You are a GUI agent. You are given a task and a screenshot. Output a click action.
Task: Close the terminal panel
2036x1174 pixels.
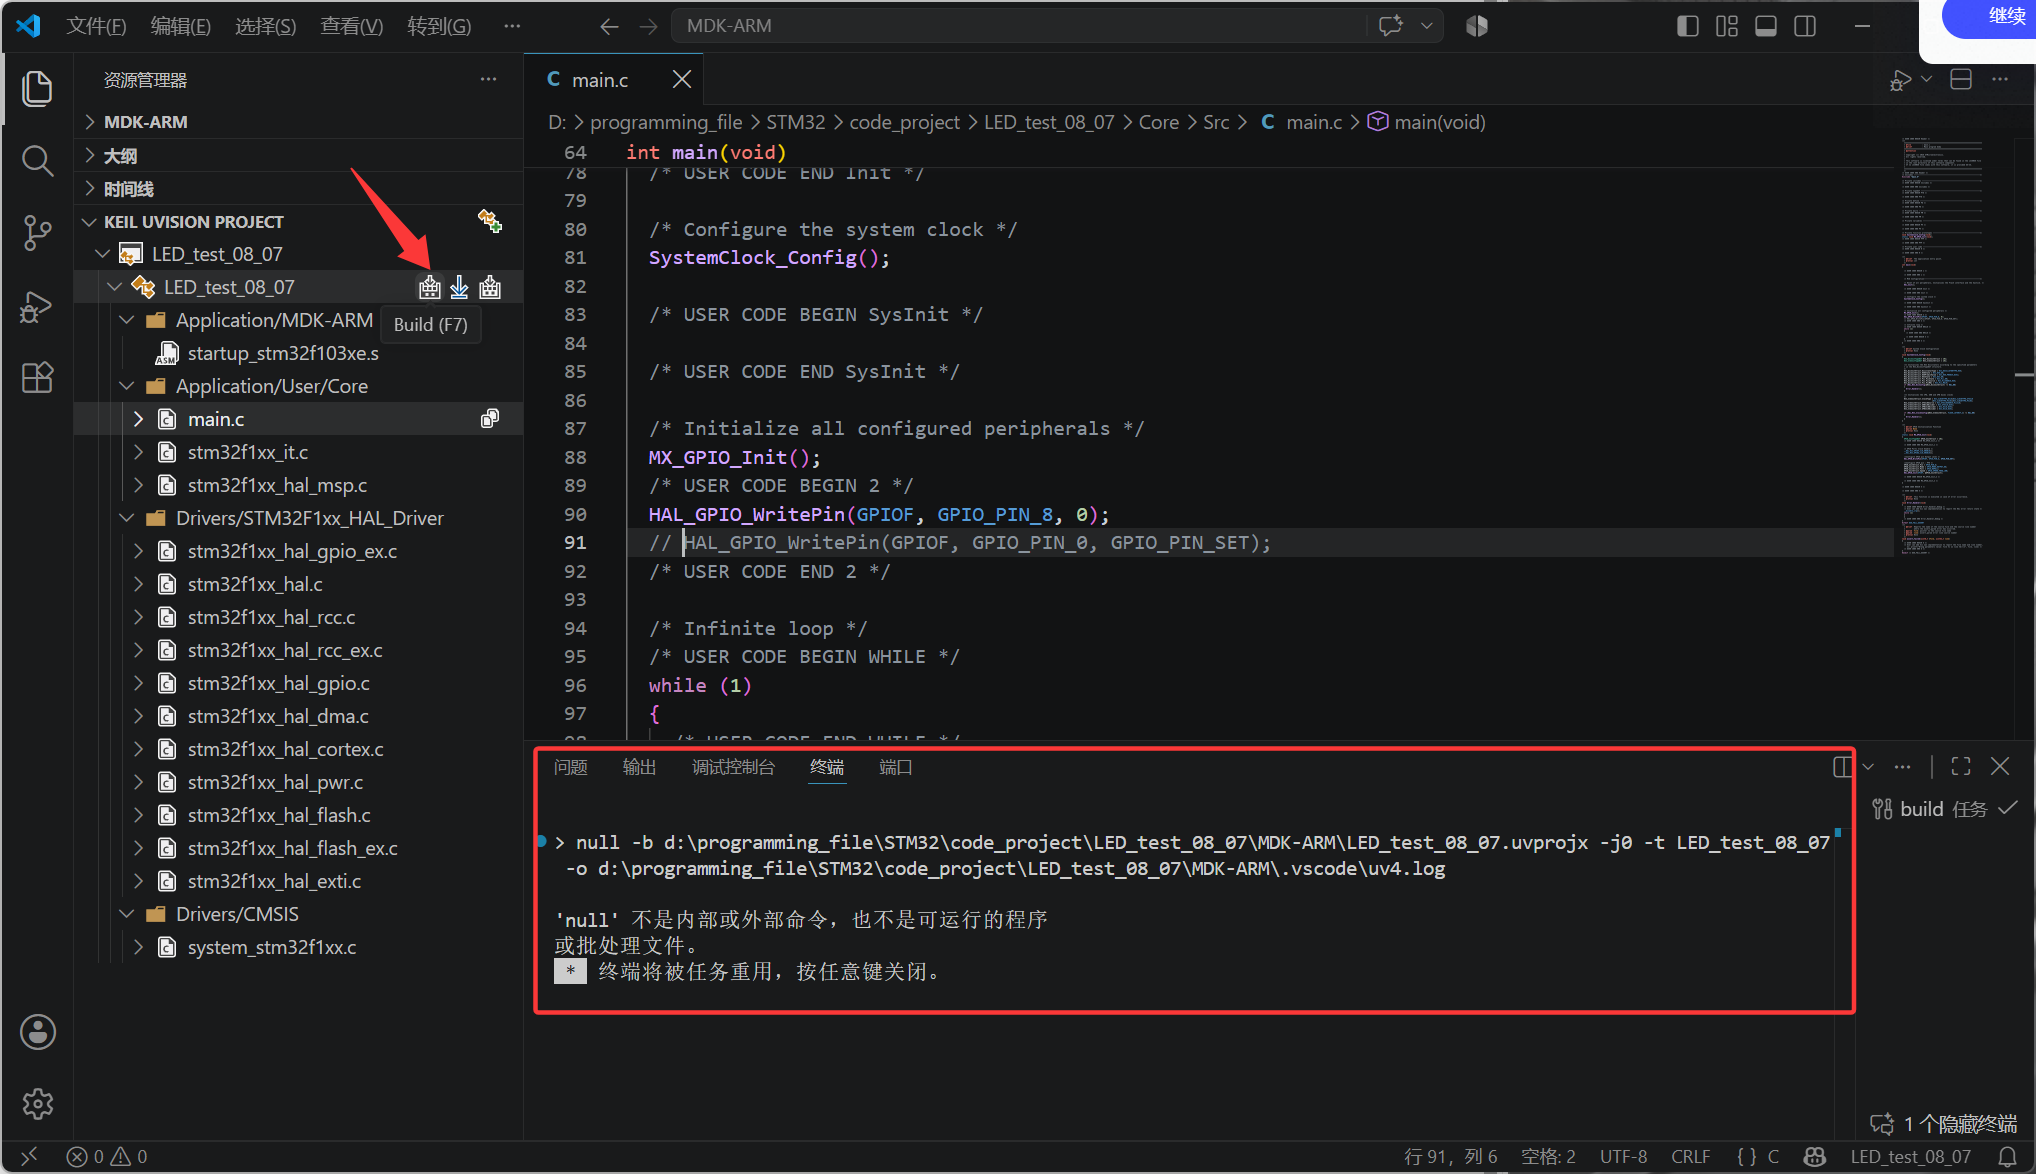point(2000,767)
